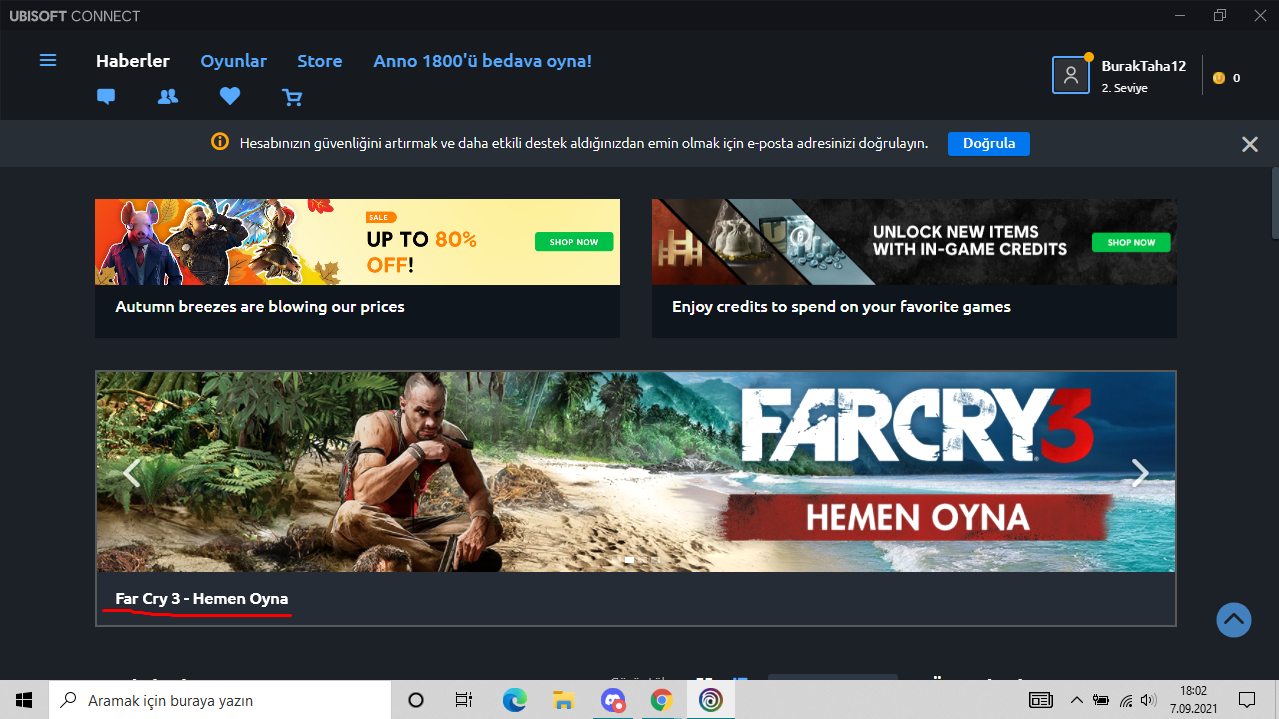This screenshot has height=719, width=1279.
Task: Click the scroll-to-top arrow button
Action: click(x=1234, y=620)
